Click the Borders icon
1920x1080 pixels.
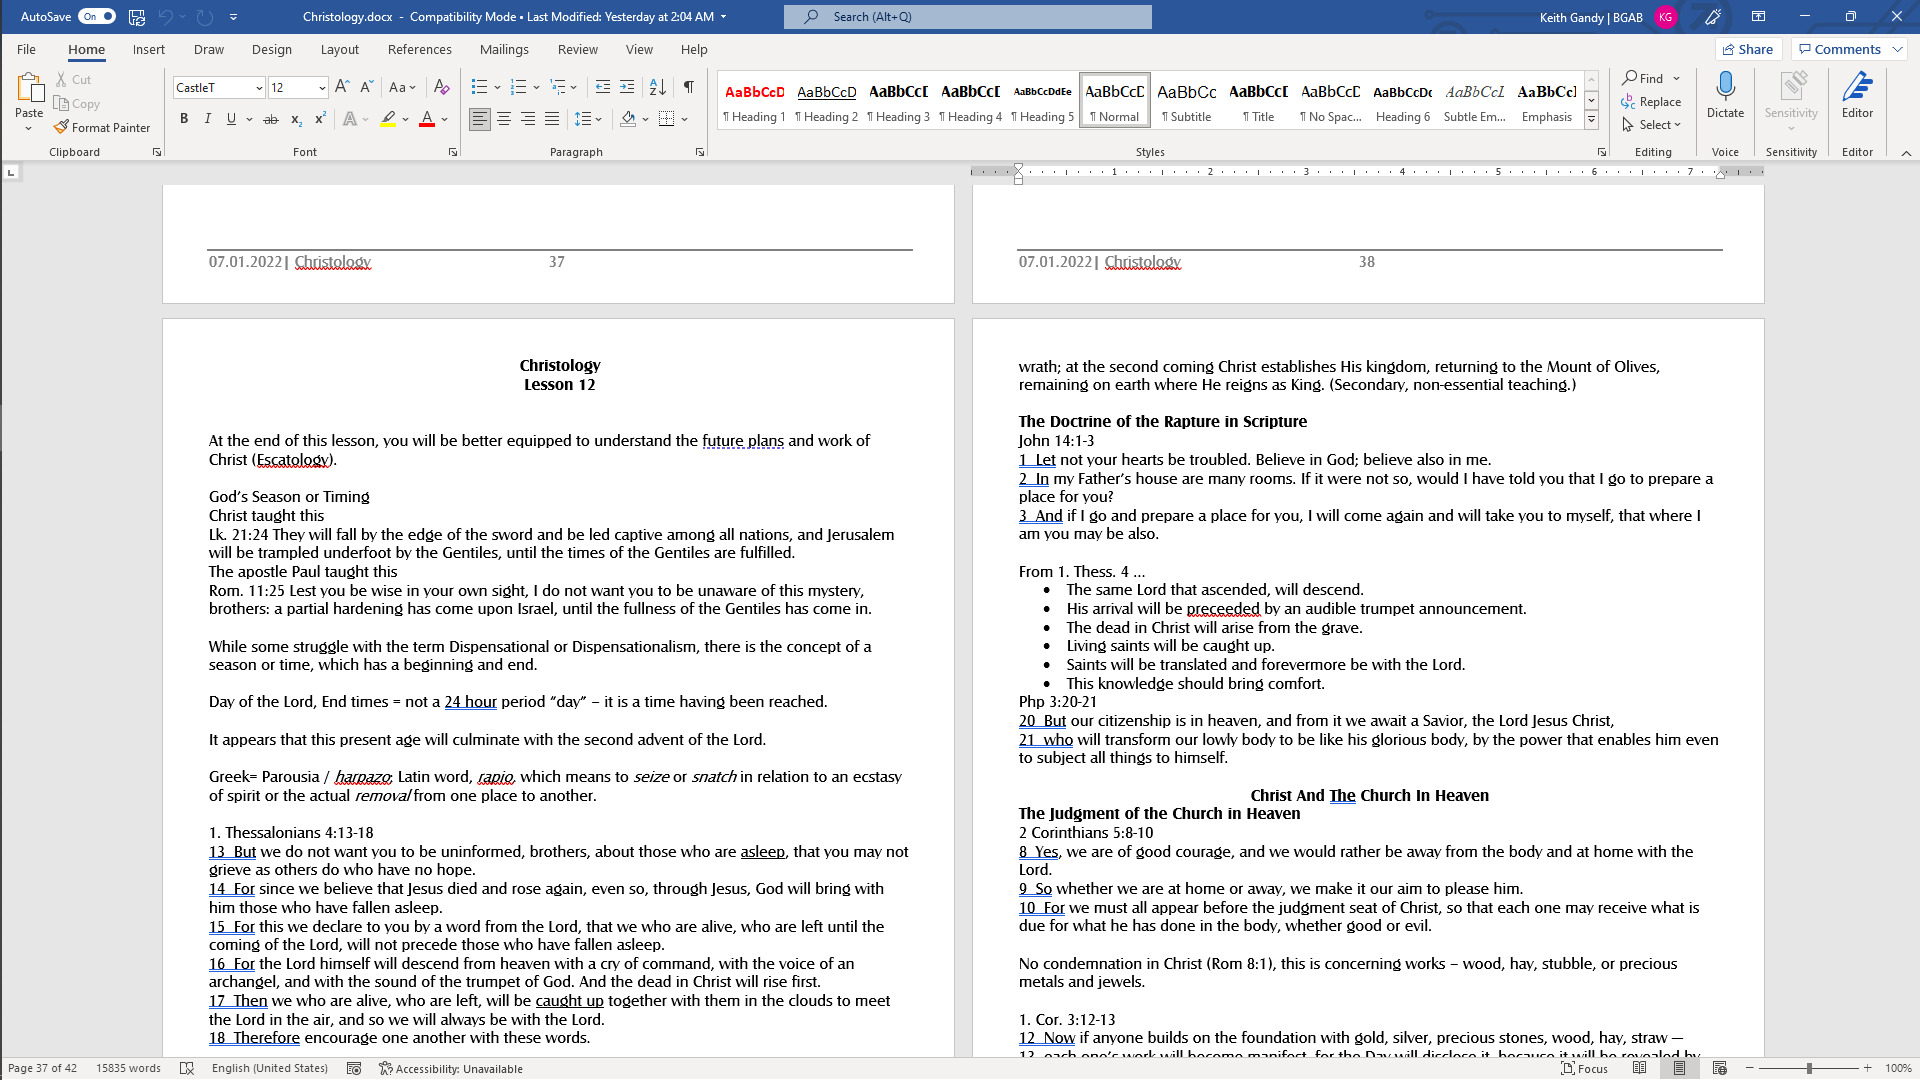click(x=666, y=119)
